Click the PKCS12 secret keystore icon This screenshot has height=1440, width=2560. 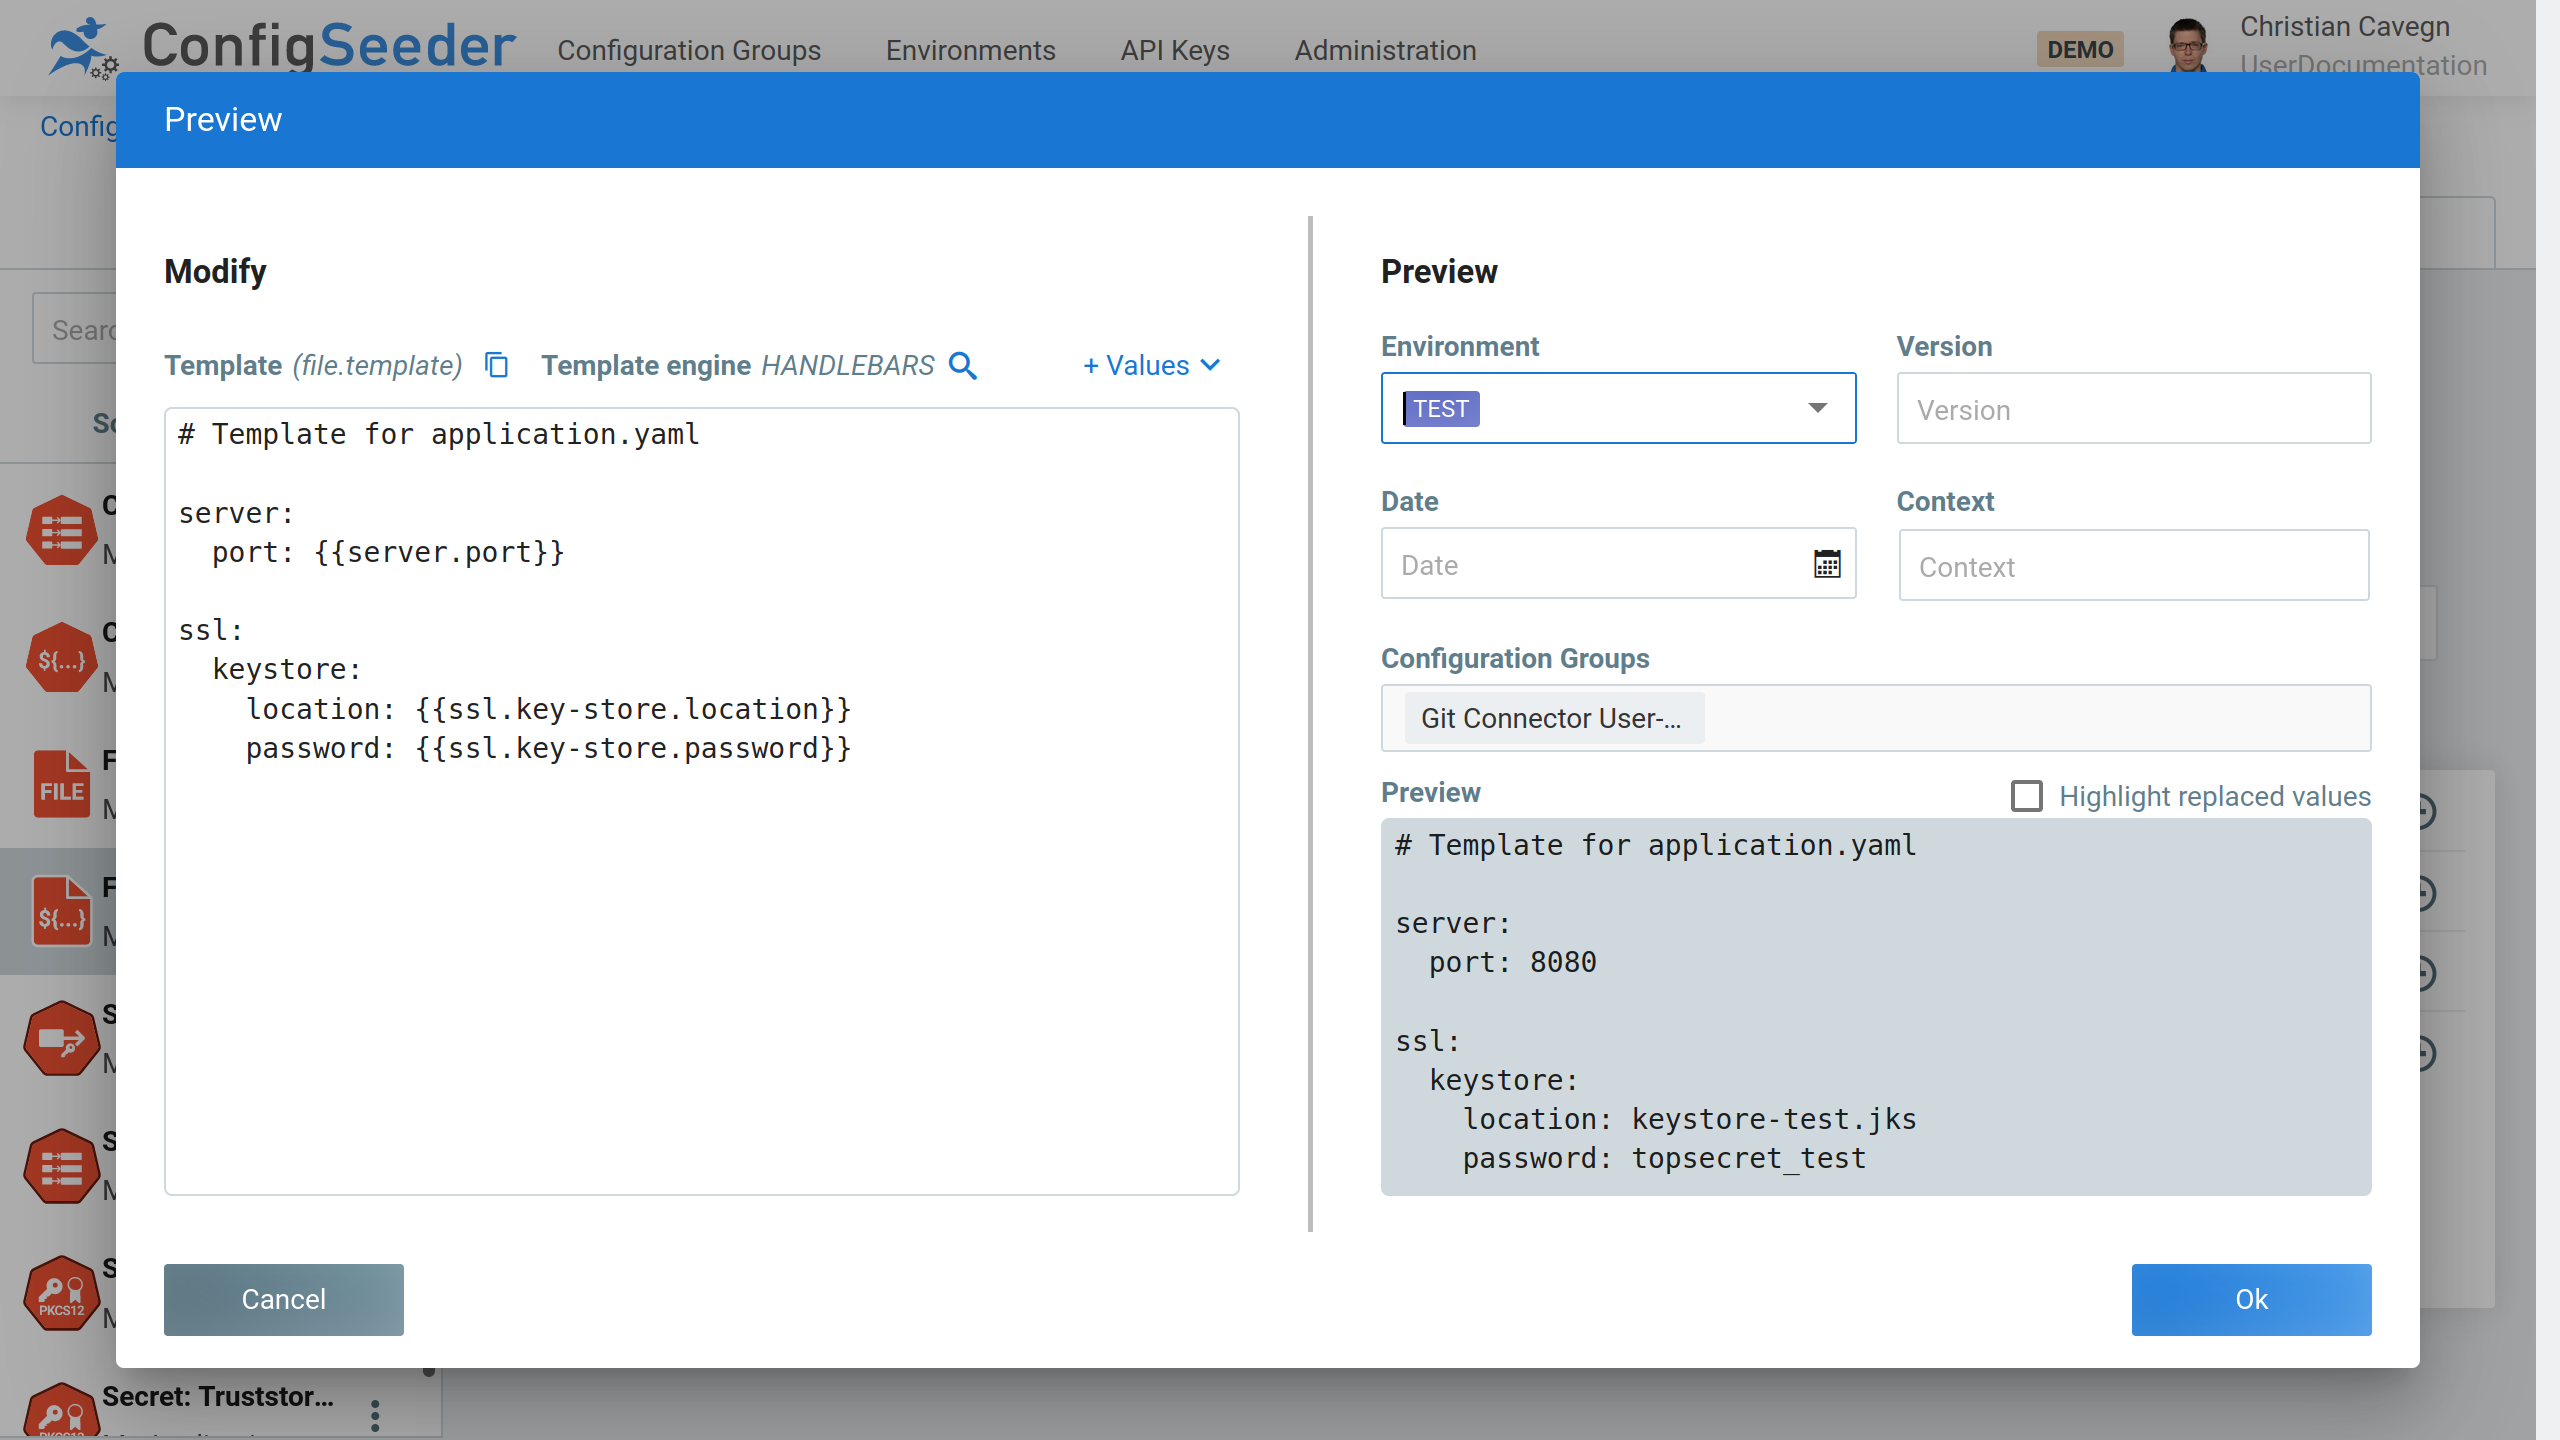[61, 1292]
